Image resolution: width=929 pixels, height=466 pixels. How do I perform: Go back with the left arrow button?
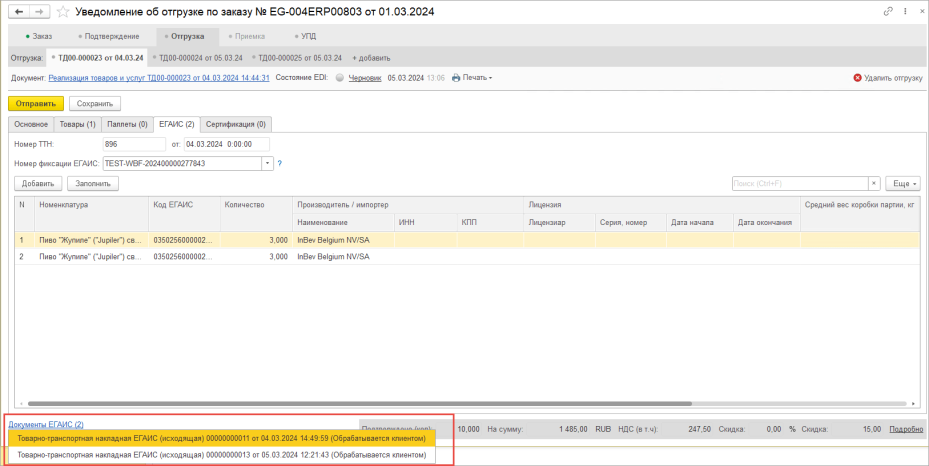20,12
